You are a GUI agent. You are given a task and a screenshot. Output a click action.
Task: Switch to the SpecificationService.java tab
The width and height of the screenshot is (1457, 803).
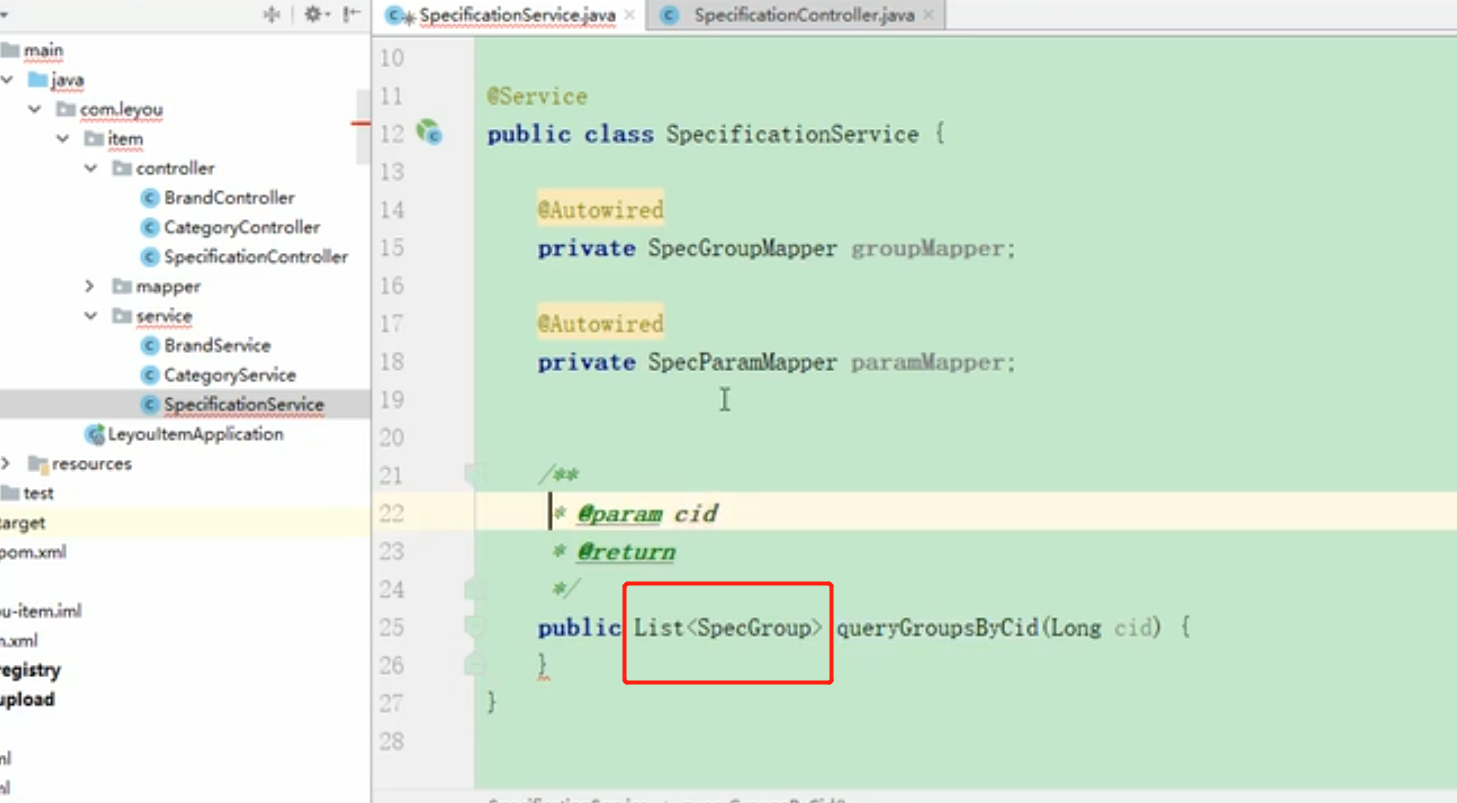pyautogui.click(x=510, y=15)
